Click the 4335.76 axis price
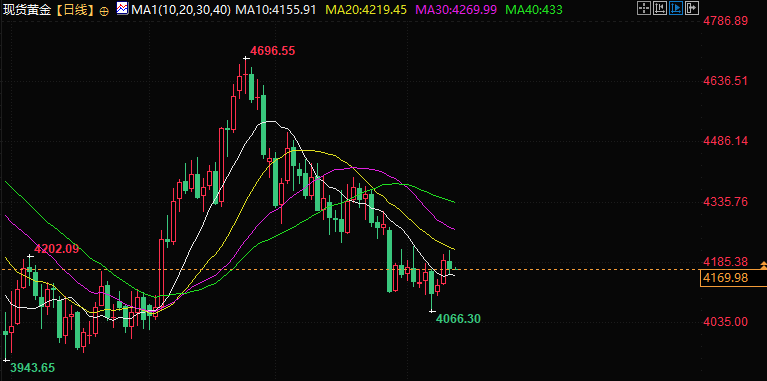 [x=725, y=202]
